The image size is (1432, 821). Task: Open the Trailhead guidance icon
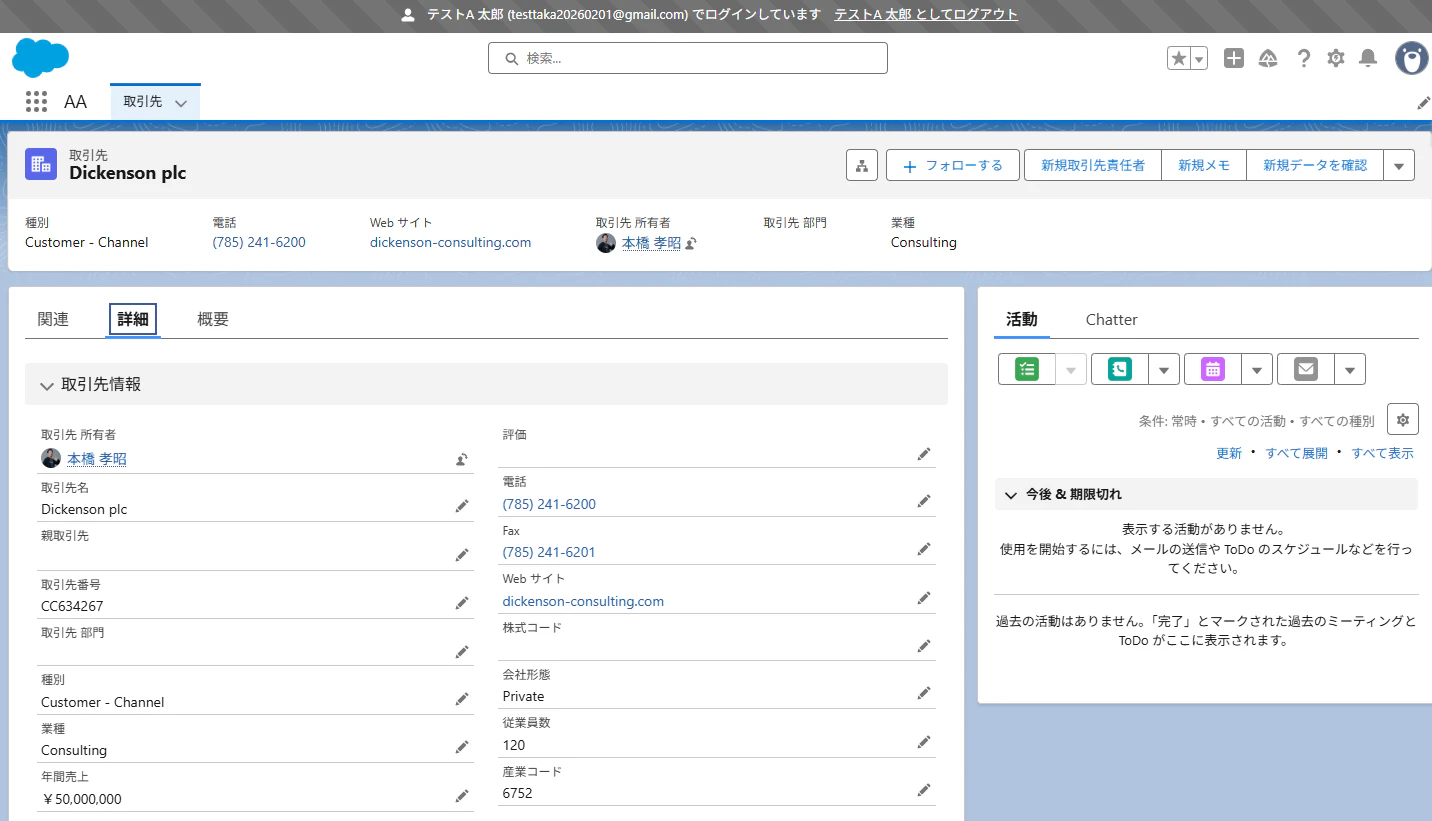1268,59
